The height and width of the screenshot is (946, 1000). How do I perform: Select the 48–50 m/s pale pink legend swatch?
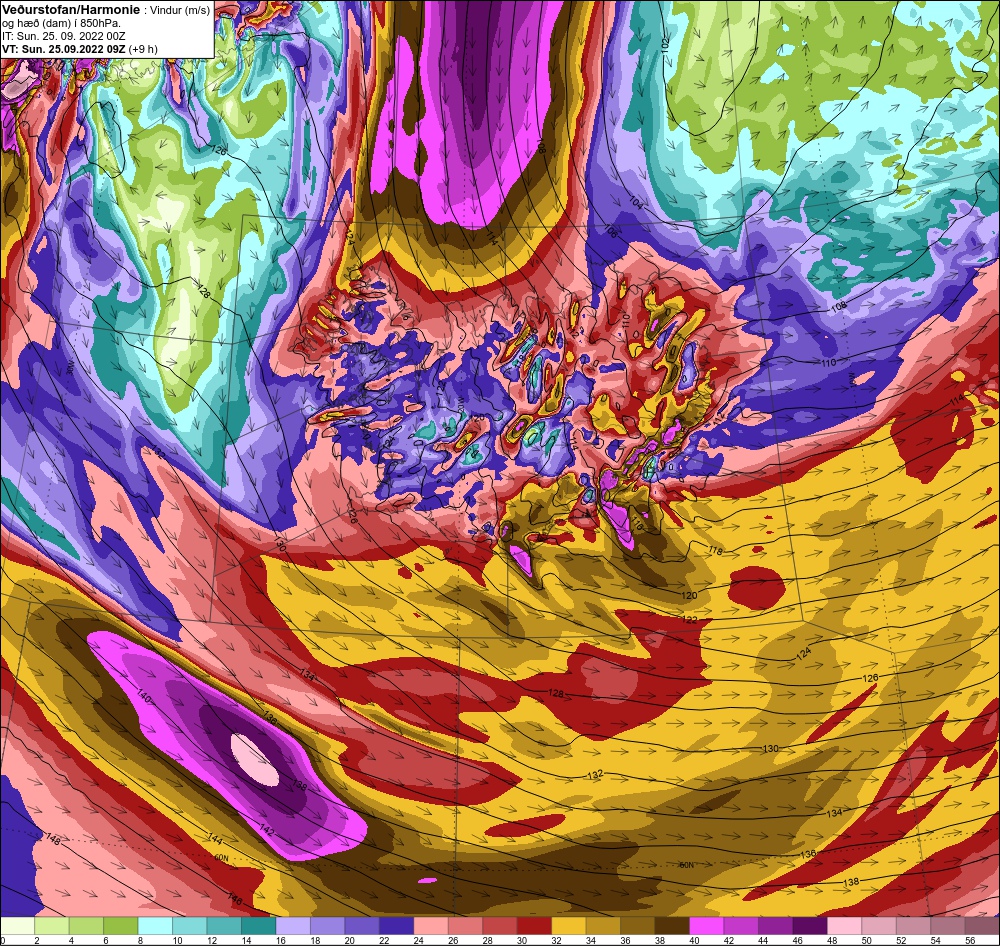click(x=844, y=926)
